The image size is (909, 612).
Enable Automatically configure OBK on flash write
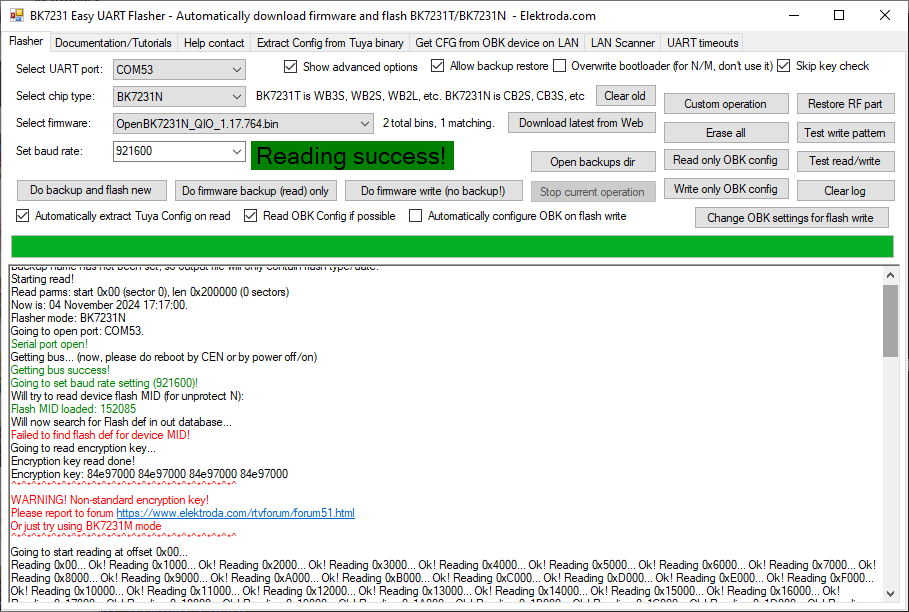coord(416,216)
